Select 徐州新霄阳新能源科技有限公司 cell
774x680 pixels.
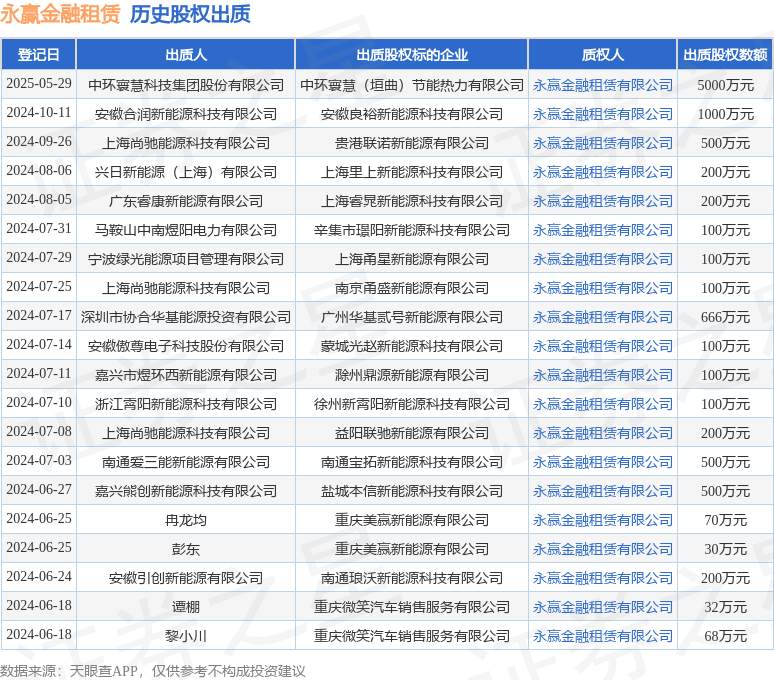coord(412,404)
